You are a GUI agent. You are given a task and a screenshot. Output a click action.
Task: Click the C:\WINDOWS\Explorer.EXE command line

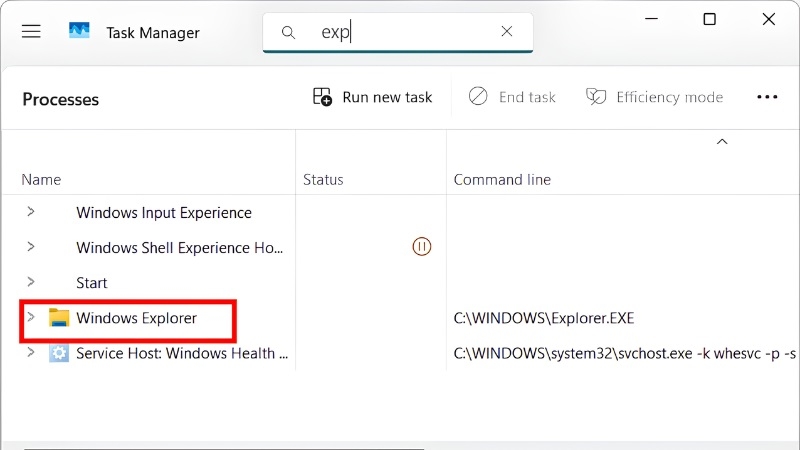click(x=544, y=318)
